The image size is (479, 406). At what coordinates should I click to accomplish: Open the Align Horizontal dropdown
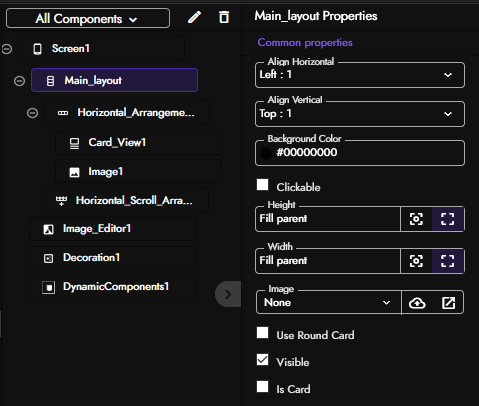[360, 75]
